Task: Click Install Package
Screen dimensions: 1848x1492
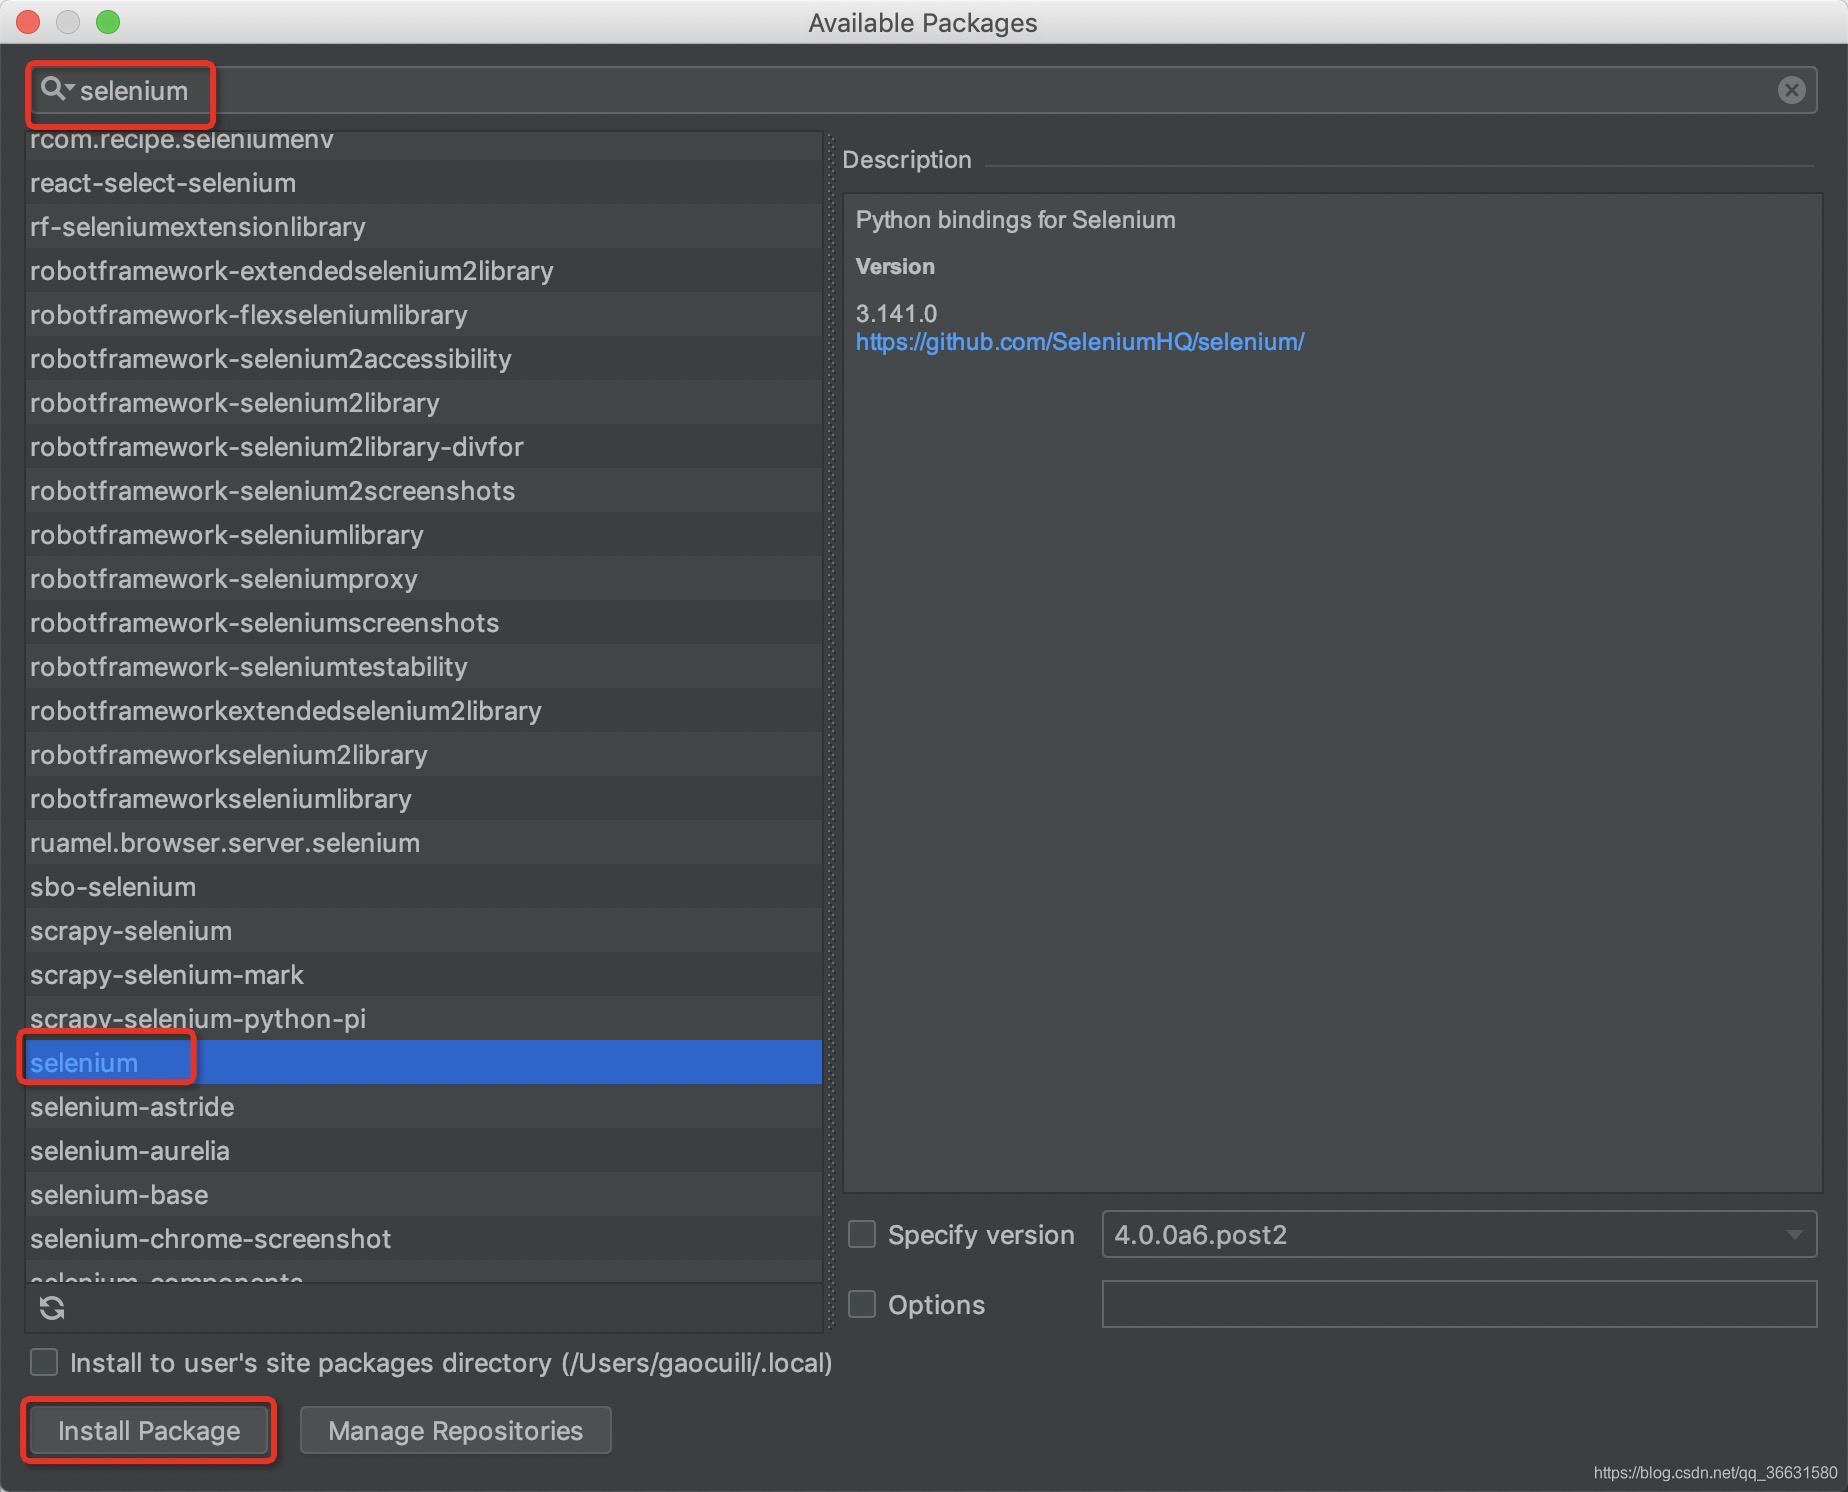Action: click(x=148, y=1430)
